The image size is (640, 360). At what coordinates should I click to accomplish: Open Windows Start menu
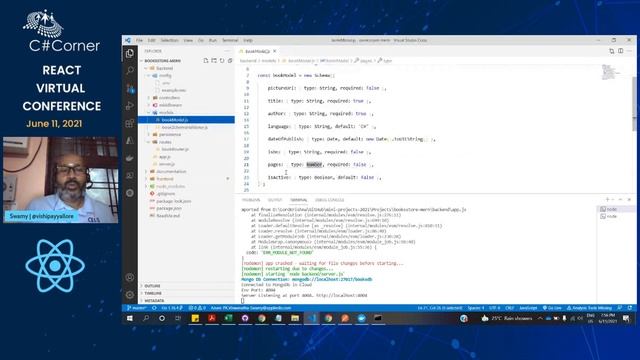point(129,318)
